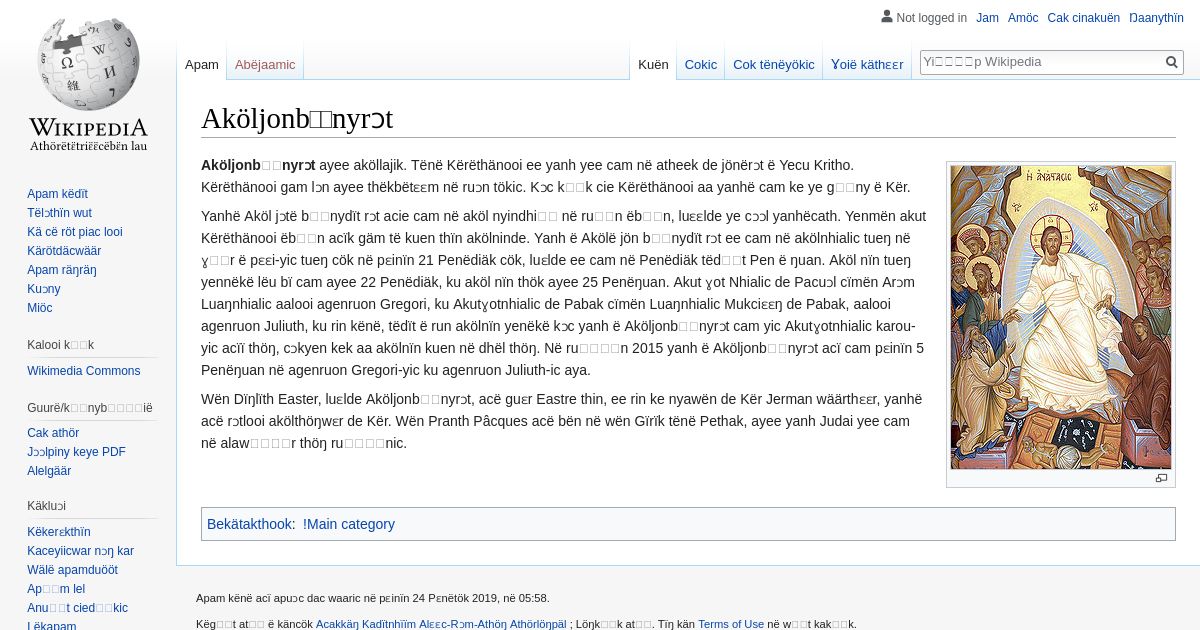Click Cak athör sidebar link
1200x630 pixels.
coord(53,433)
